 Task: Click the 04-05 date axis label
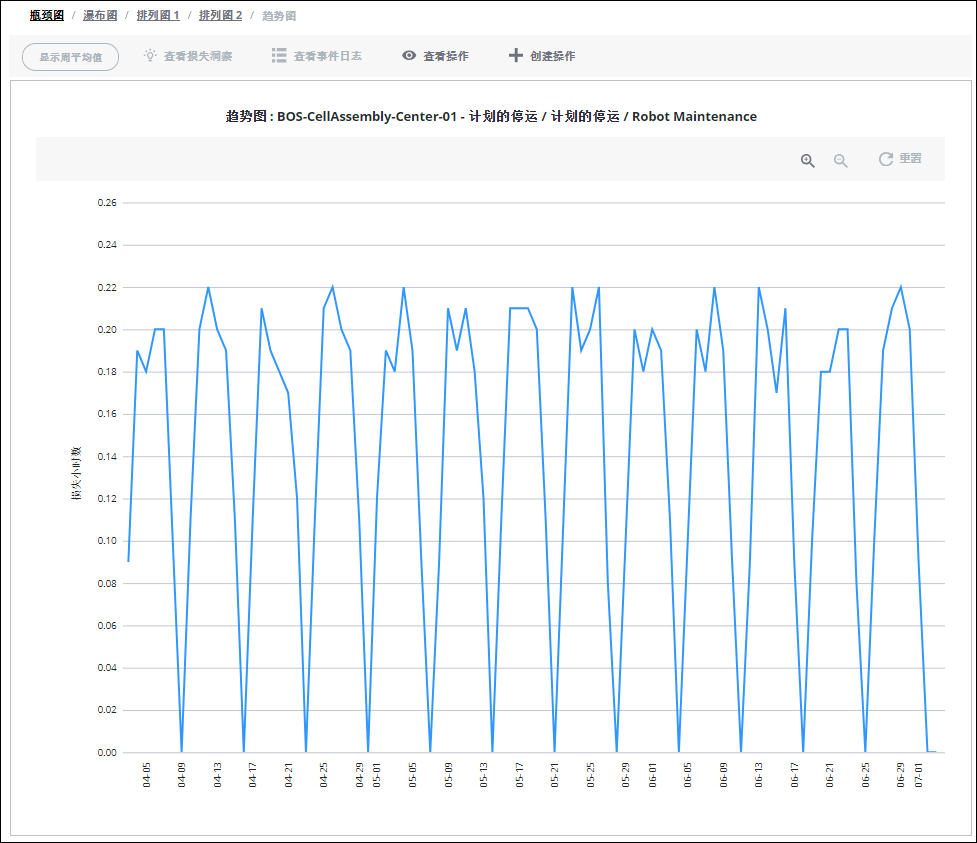(146, 775)
